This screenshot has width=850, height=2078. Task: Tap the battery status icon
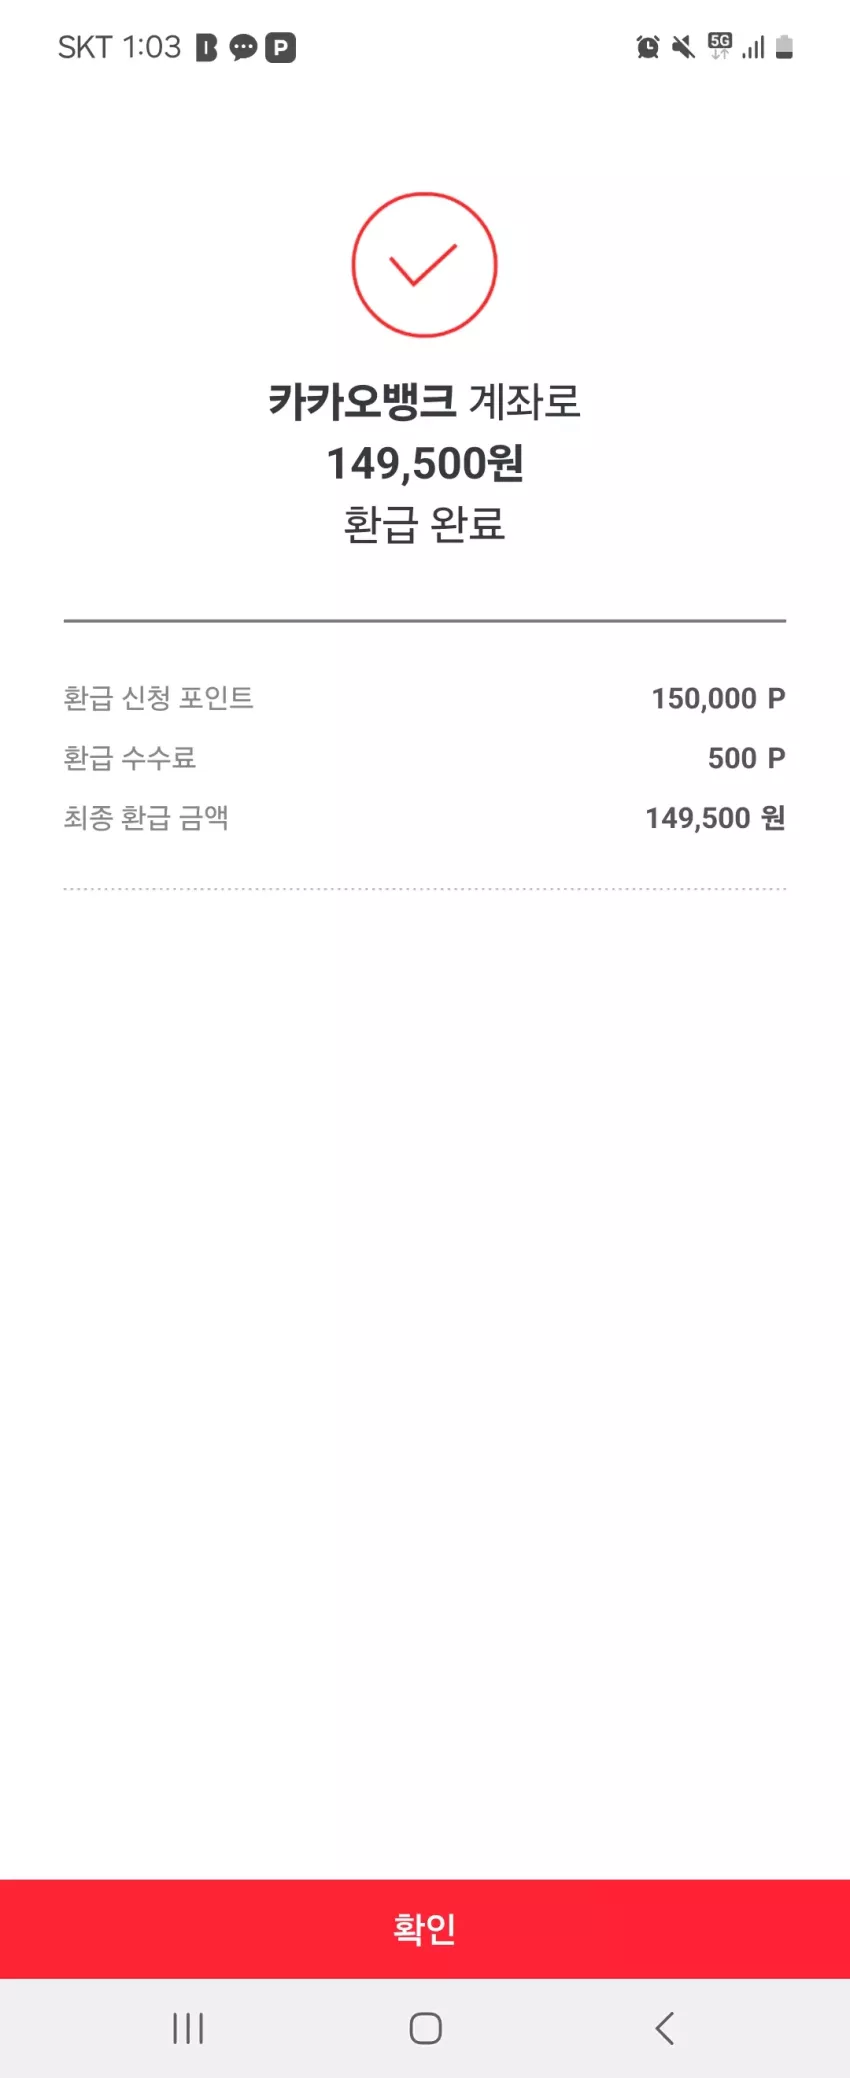point(784,47)
